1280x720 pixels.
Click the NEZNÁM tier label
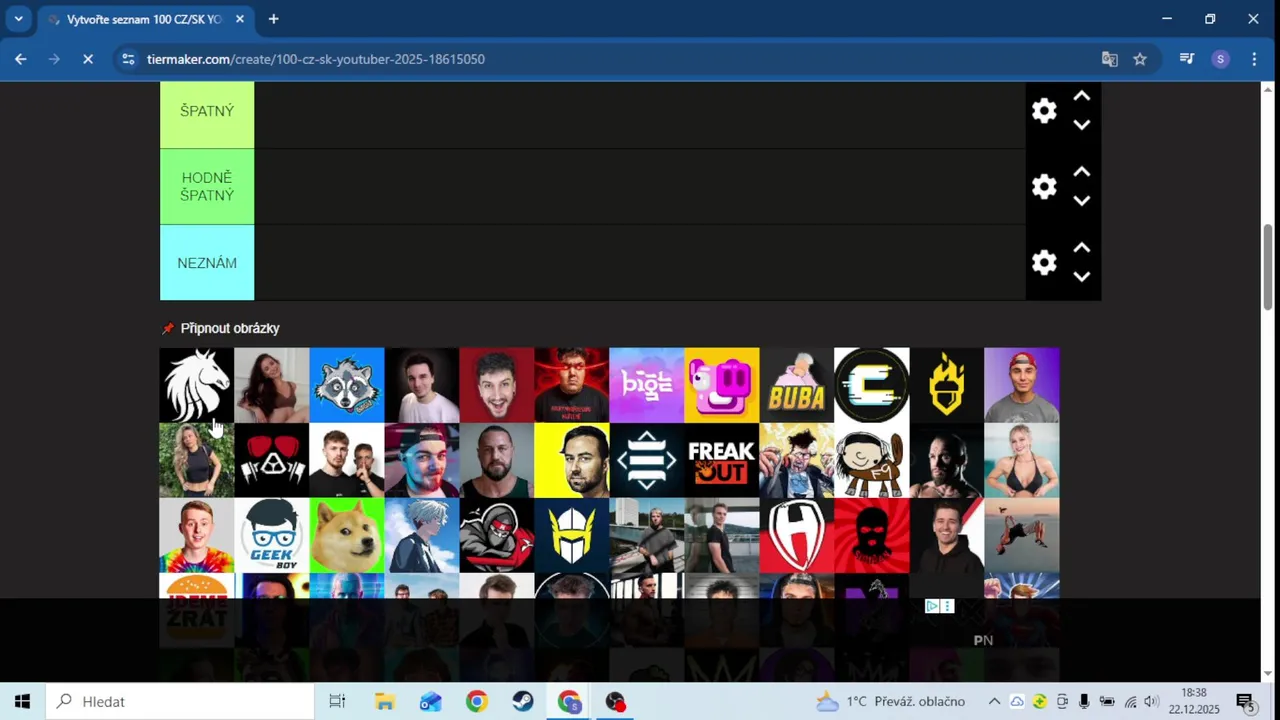(207, 263)
